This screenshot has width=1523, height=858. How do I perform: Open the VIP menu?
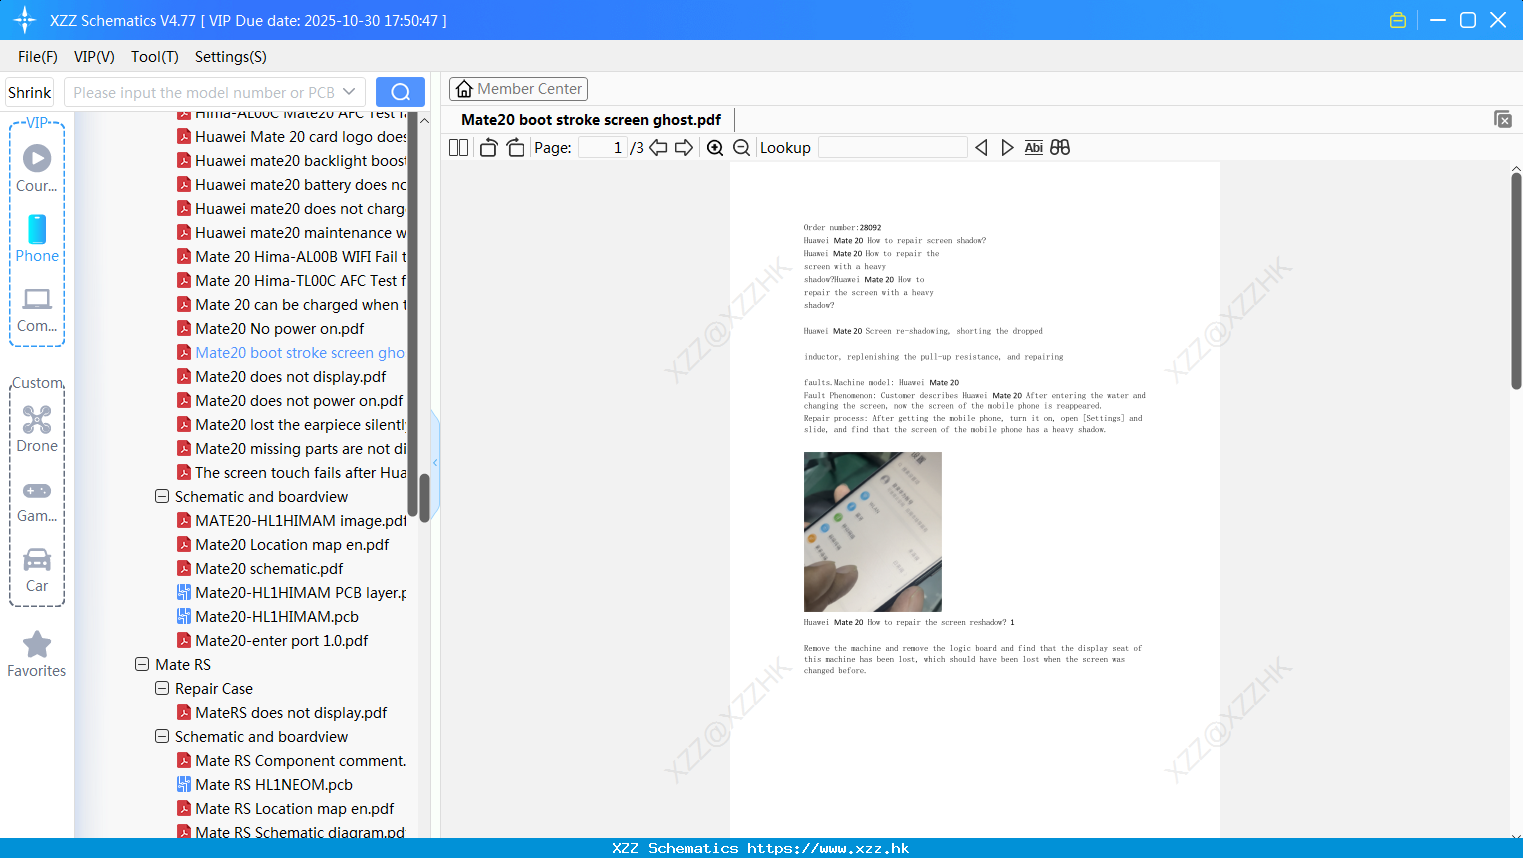point(94,57)
